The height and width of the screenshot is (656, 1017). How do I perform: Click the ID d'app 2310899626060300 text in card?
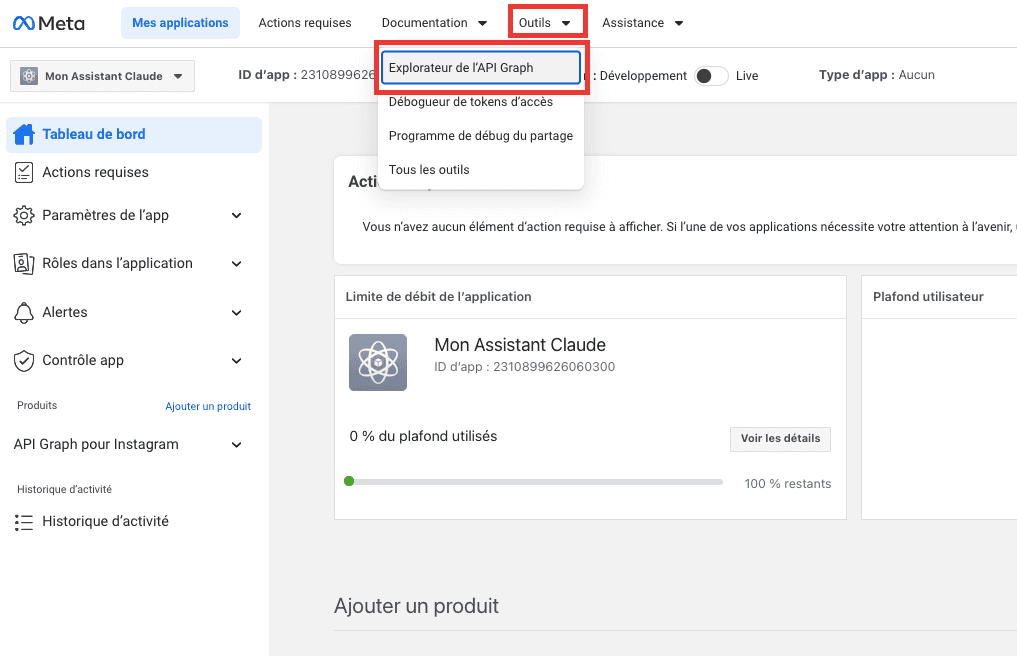525,367
